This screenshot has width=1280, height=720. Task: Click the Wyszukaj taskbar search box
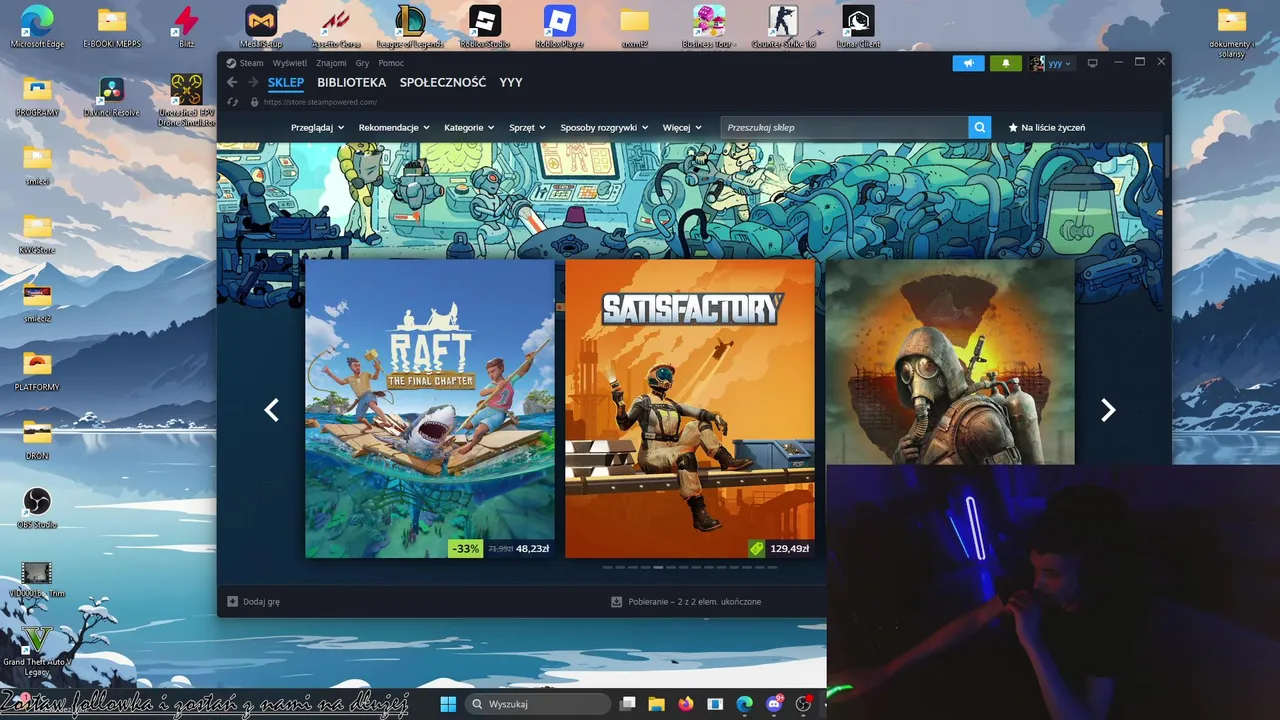(539, 704)
